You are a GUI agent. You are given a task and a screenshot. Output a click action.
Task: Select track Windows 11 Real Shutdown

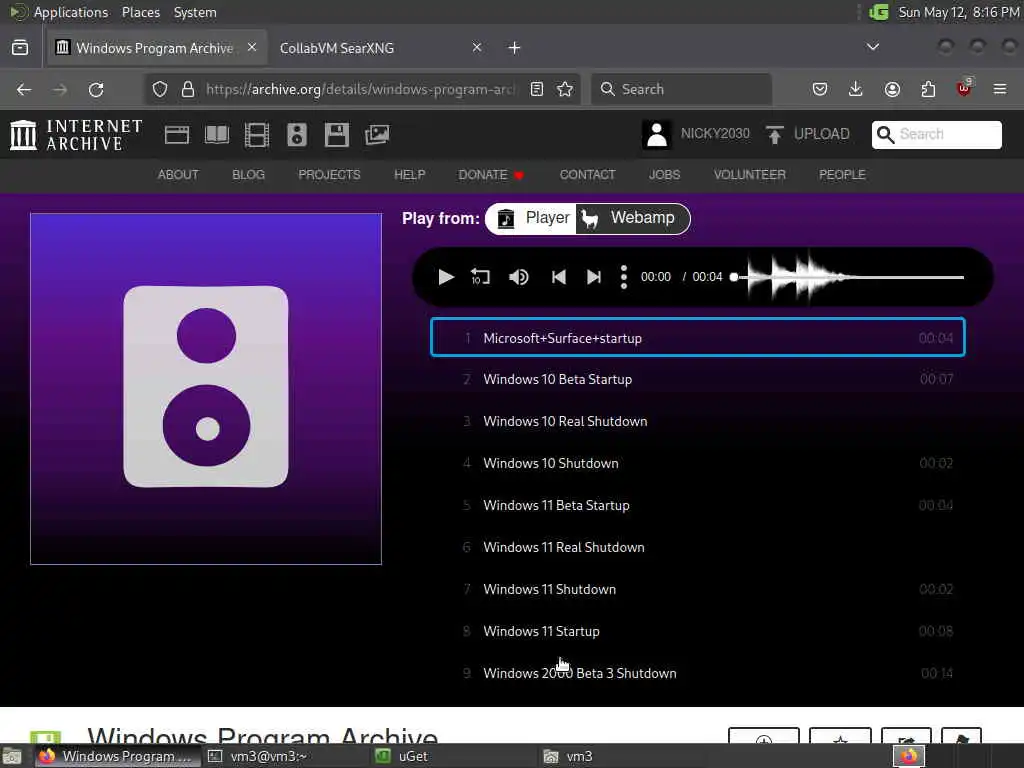pyautogui.click(x=697, y=547)
